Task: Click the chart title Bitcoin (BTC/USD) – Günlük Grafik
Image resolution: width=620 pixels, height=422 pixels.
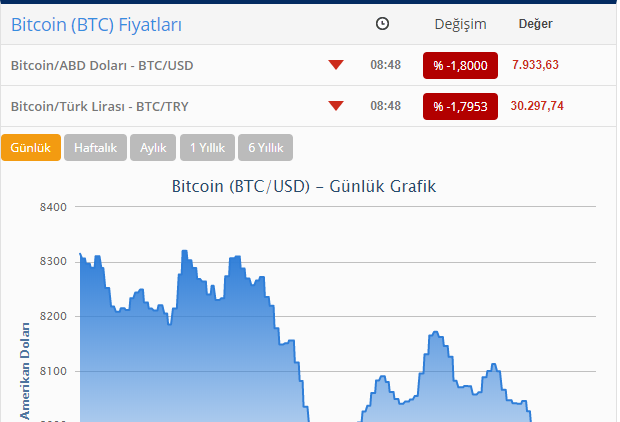Action: pyautogui.click(x=304, y=186)
